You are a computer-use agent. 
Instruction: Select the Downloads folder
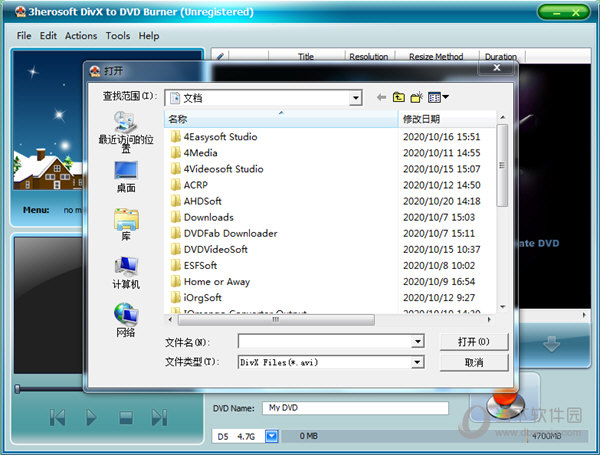click(x=202, y=217)
